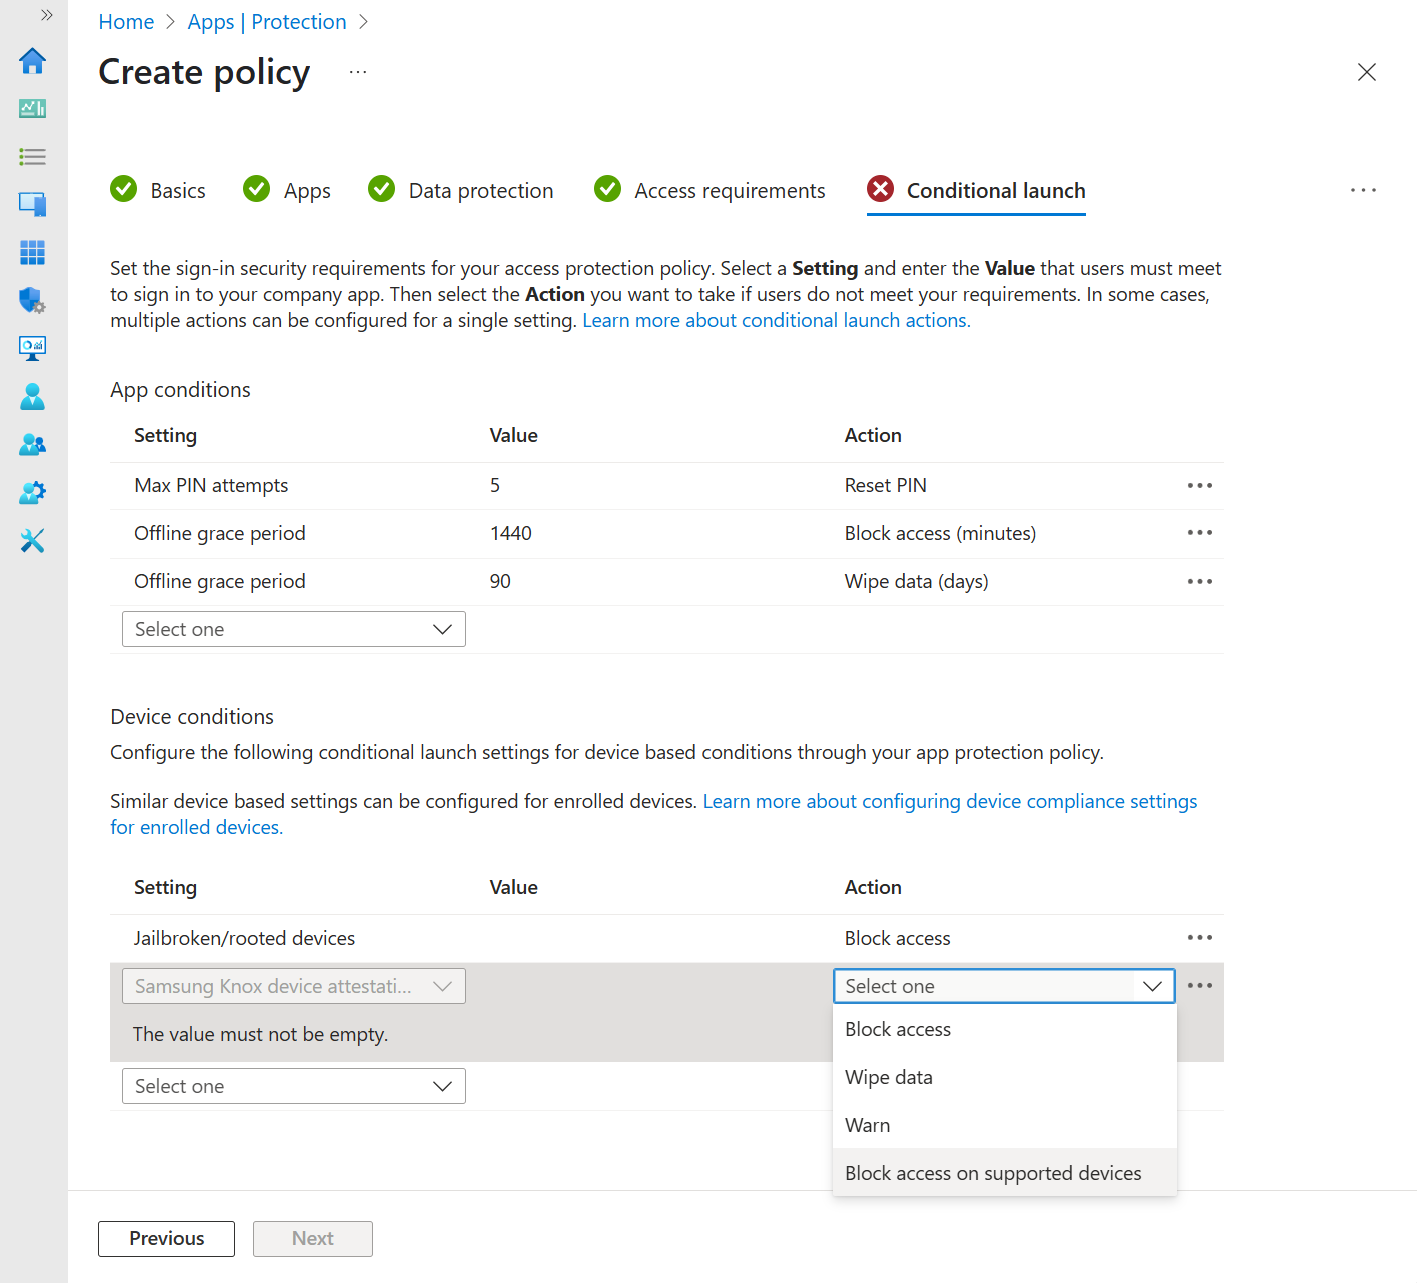Open the ellipsis menu next to Max PIN attempts
The height and width of the screenshot is (1283, 1417).
point(1199,485)
